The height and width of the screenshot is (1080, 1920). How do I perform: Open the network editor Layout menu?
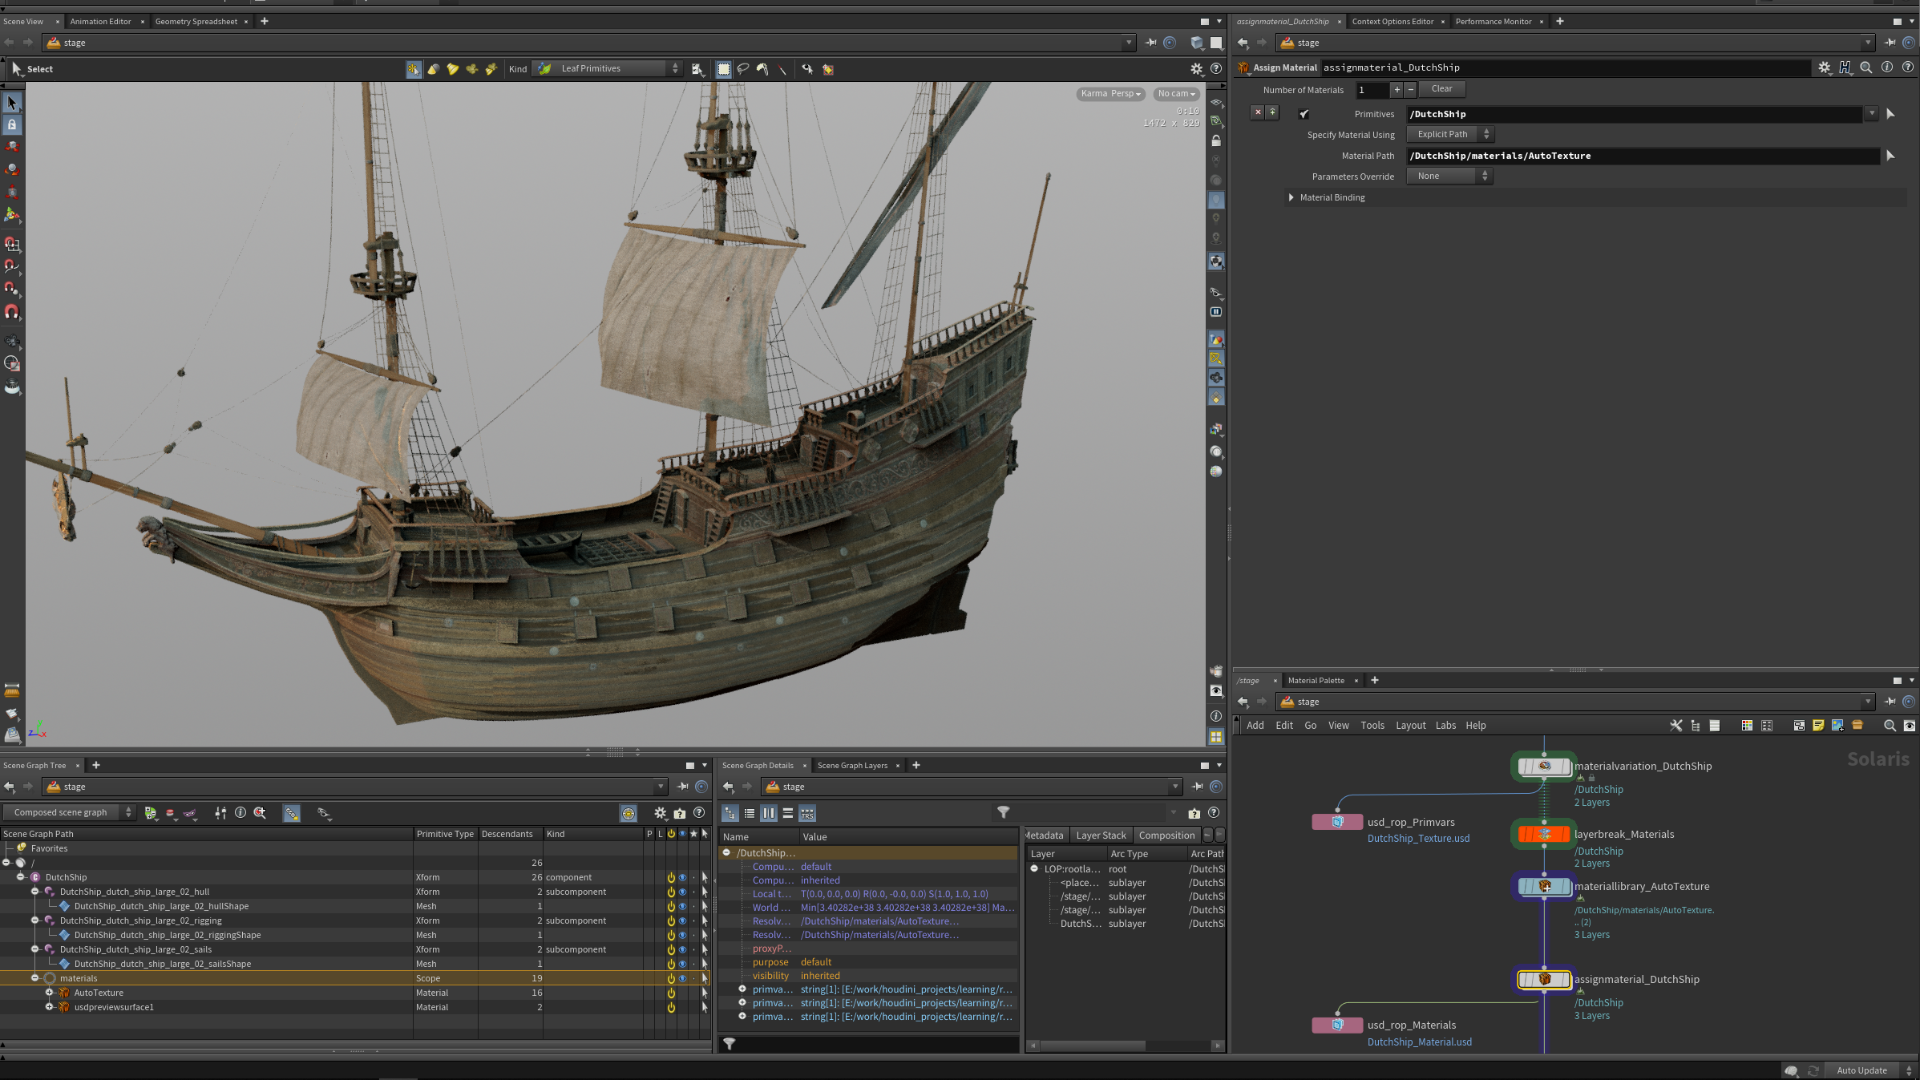pos(1410,726)
